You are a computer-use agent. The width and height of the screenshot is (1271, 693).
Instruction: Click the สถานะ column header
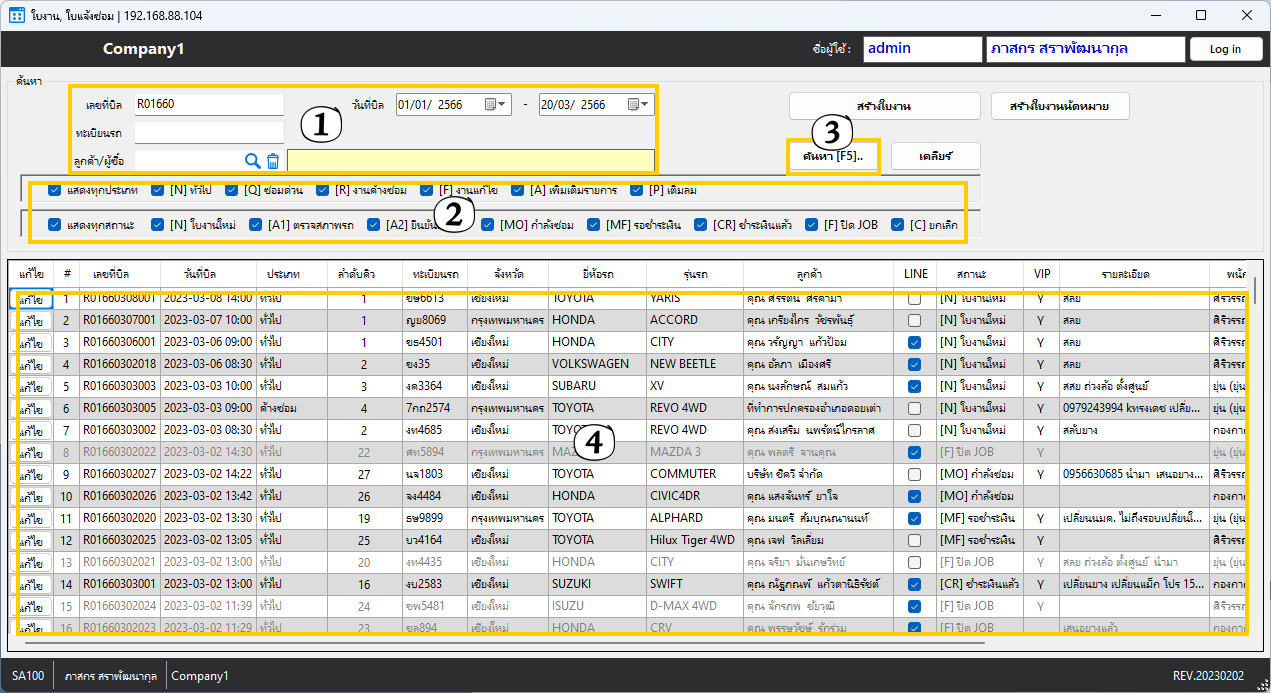pyautogui.click(x=973, y=273)
